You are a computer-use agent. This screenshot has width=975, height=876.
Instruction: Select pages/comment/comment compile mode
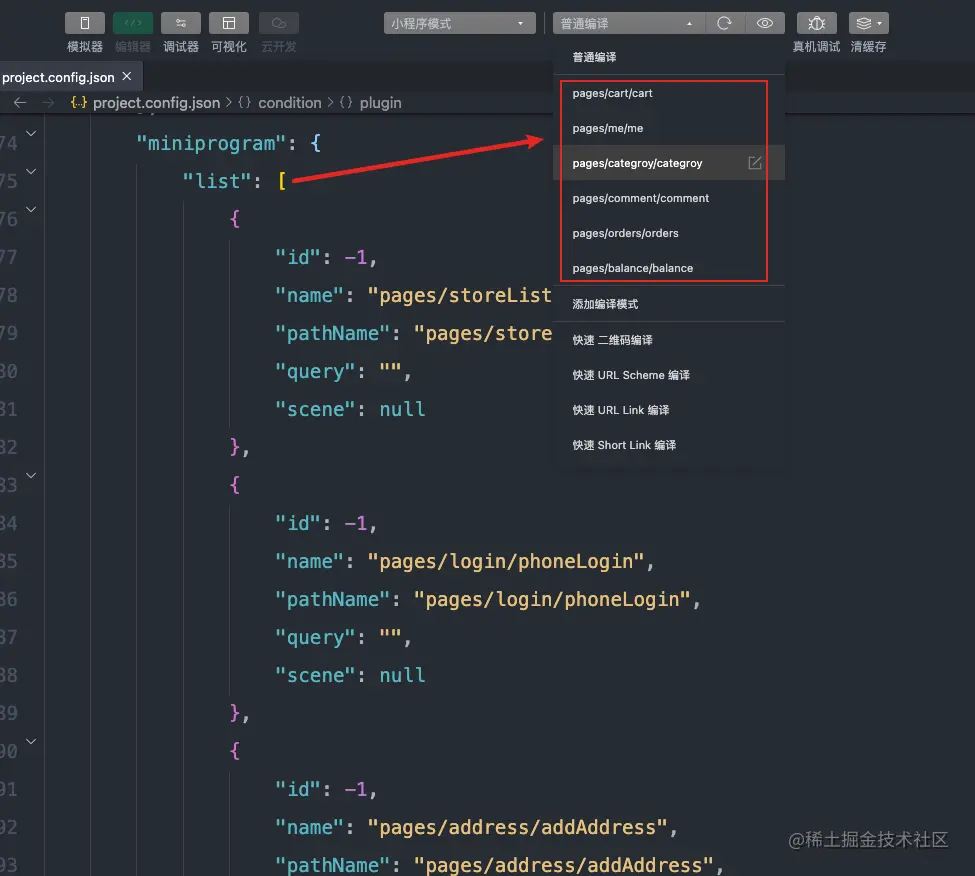coord(668,198)
